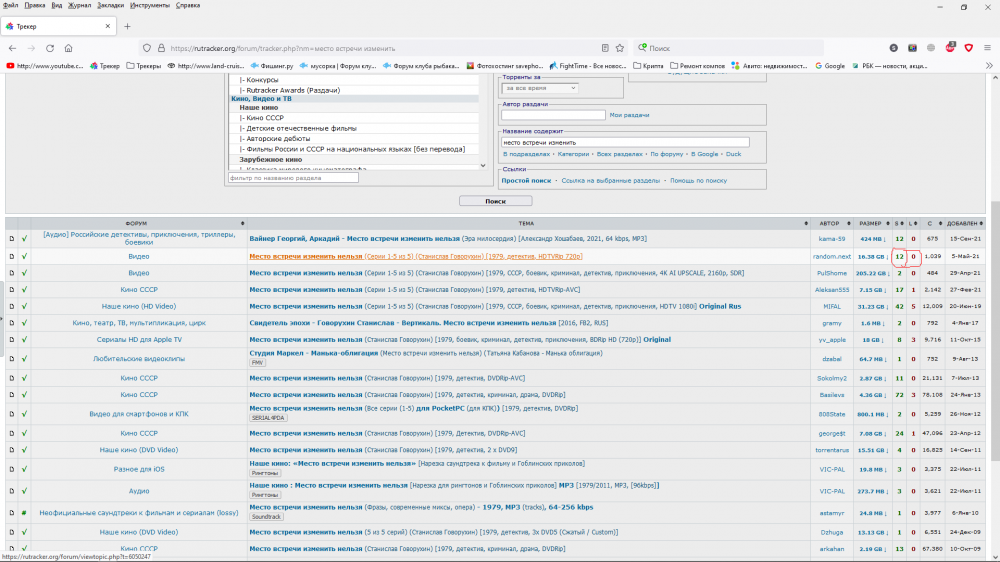Open the Трекеры bookmarks folder
Screen dimensions: 1000x562
(x=145, y=66)
